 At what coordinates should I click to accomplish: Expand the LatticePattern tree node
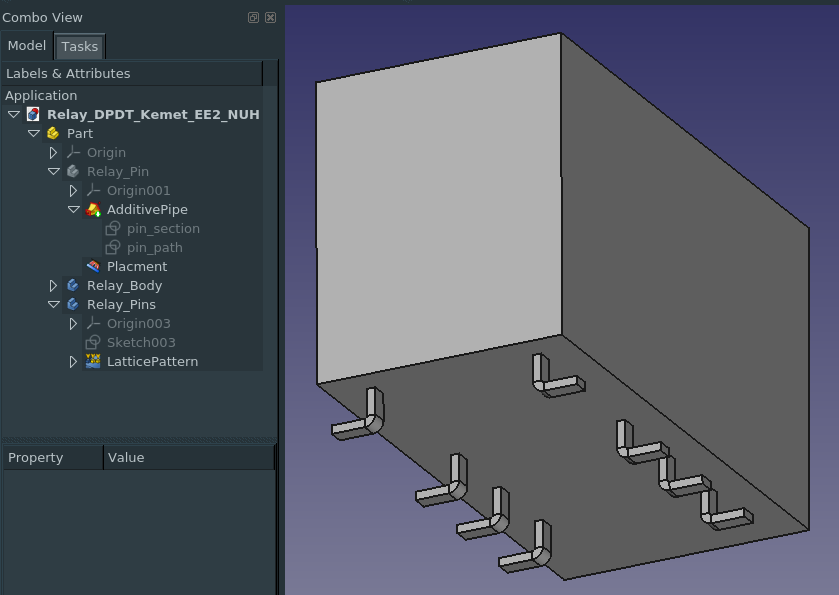click(73, 362)
